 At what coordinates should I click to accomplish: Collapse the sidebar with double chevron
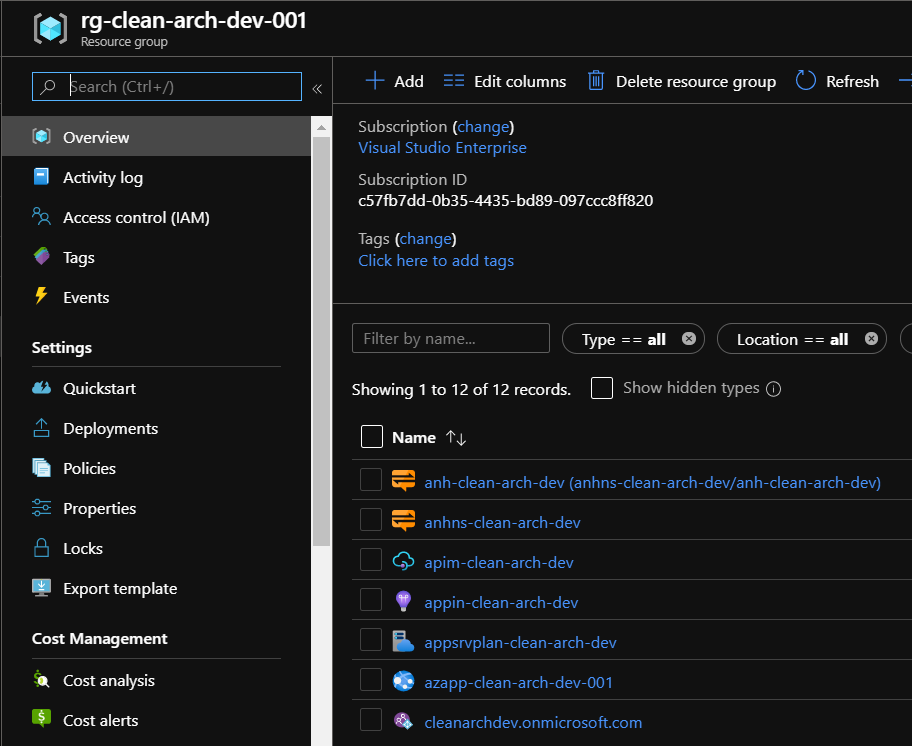click(x=317, y=89)
